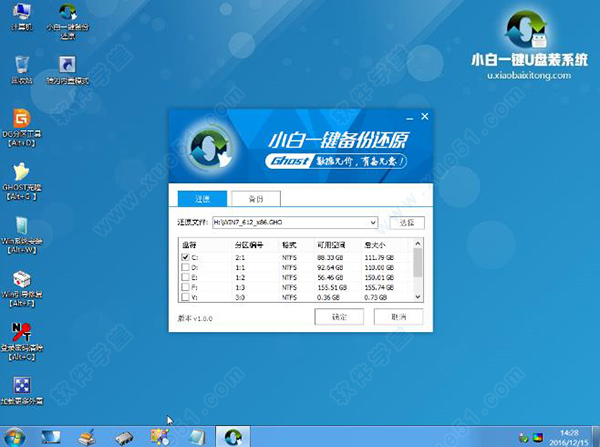Check the V: partition checkbox
This screenshot has width=600, height=447.
click(x=185, y=297)
